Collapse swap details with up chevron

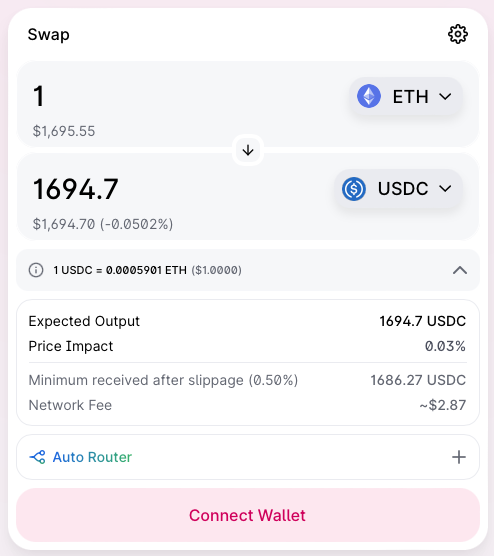[460, 270]
